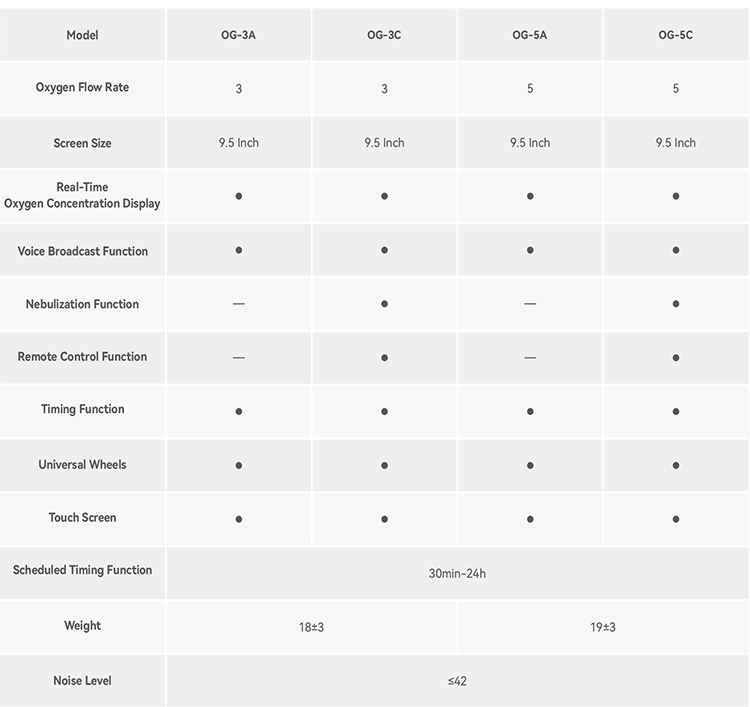
Task: Click the 18±3 weight value
Action: [x=311, y=627]
